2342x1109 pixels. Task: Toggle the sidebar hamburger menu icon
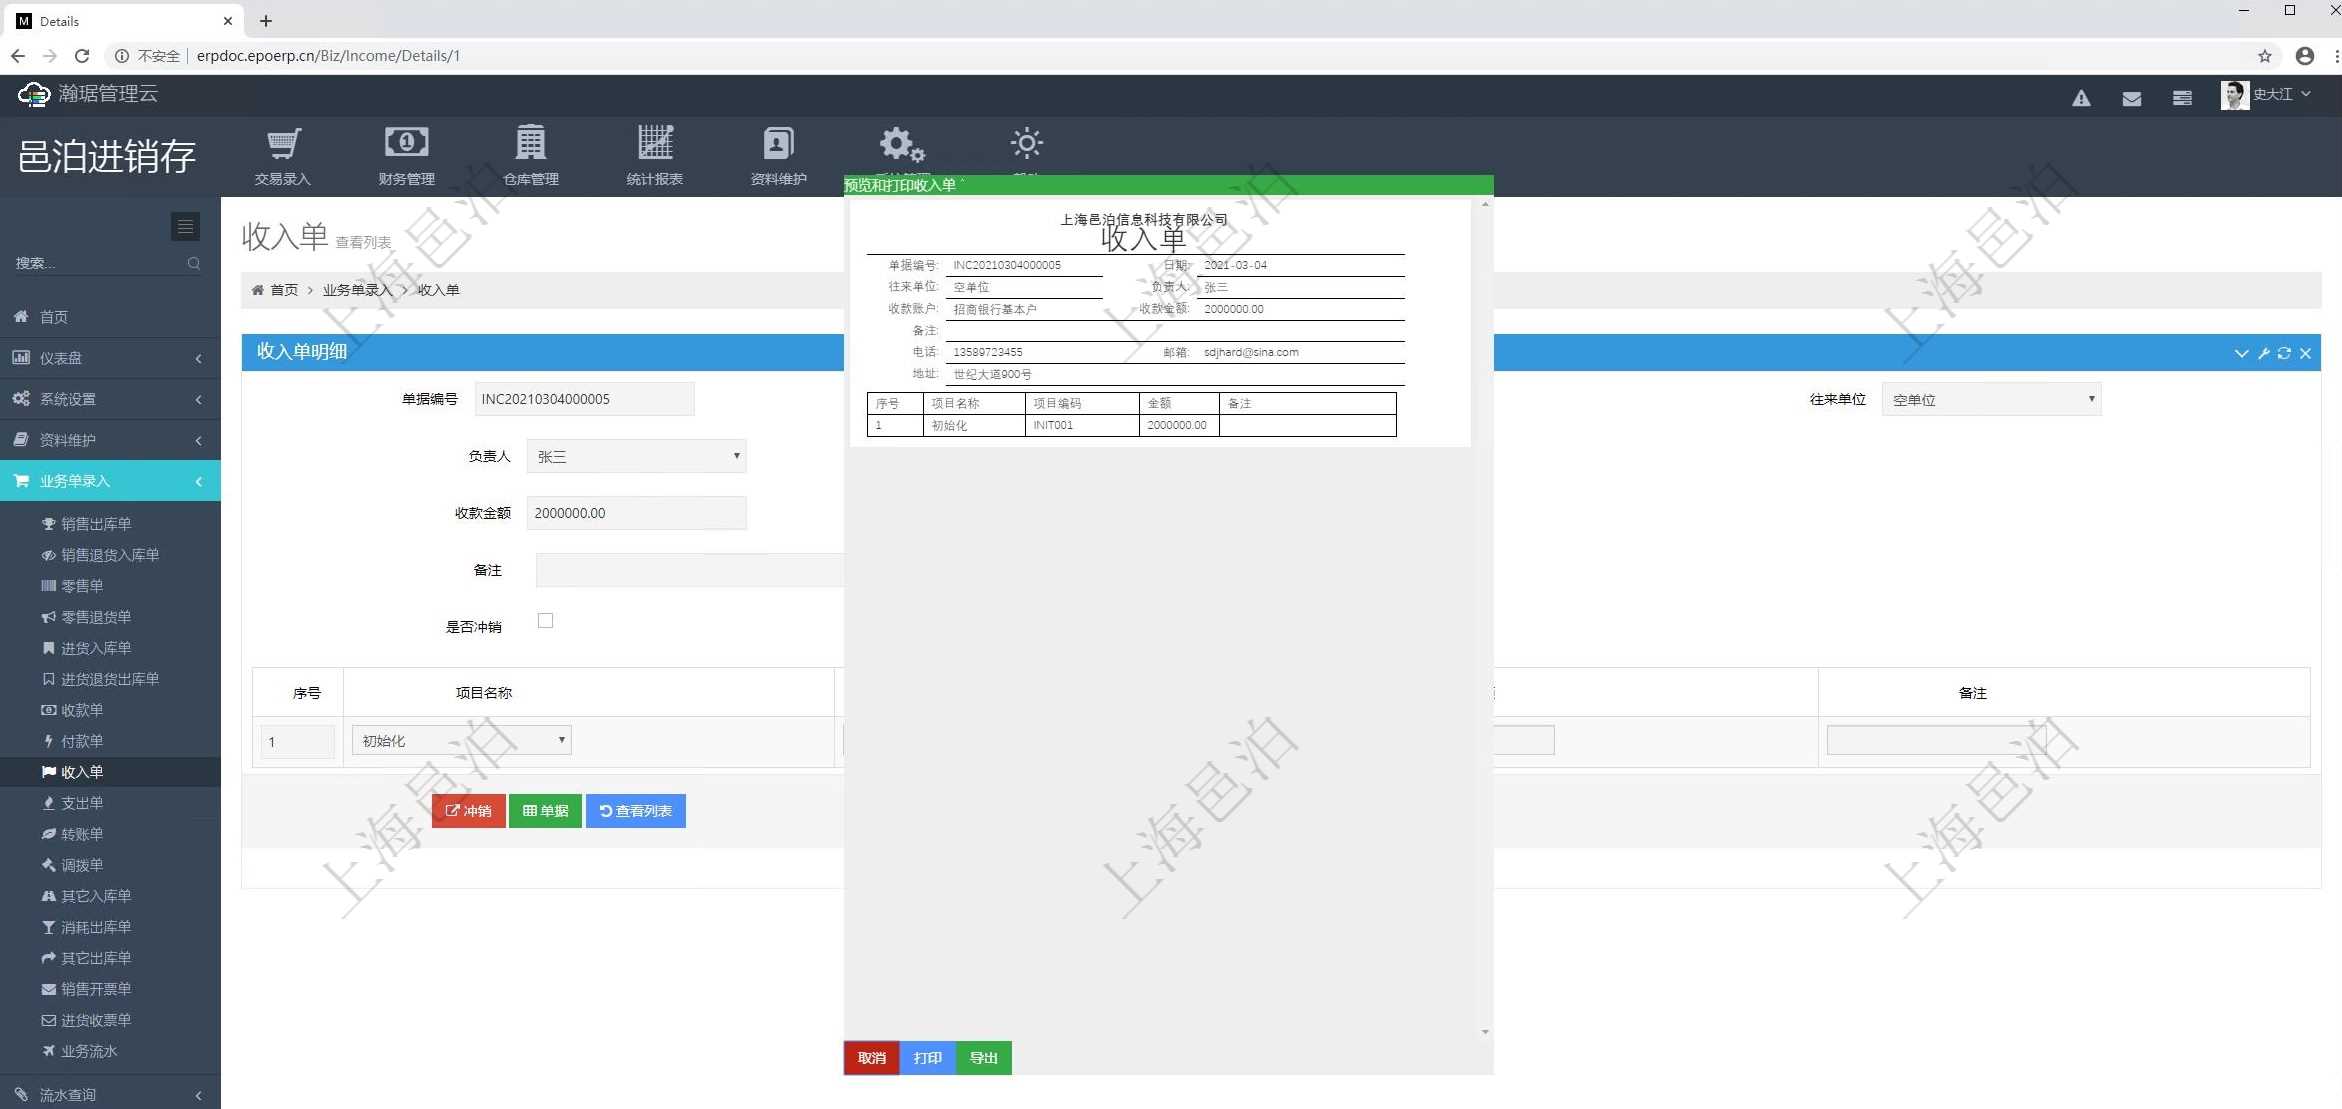click(x=185, y=227)
